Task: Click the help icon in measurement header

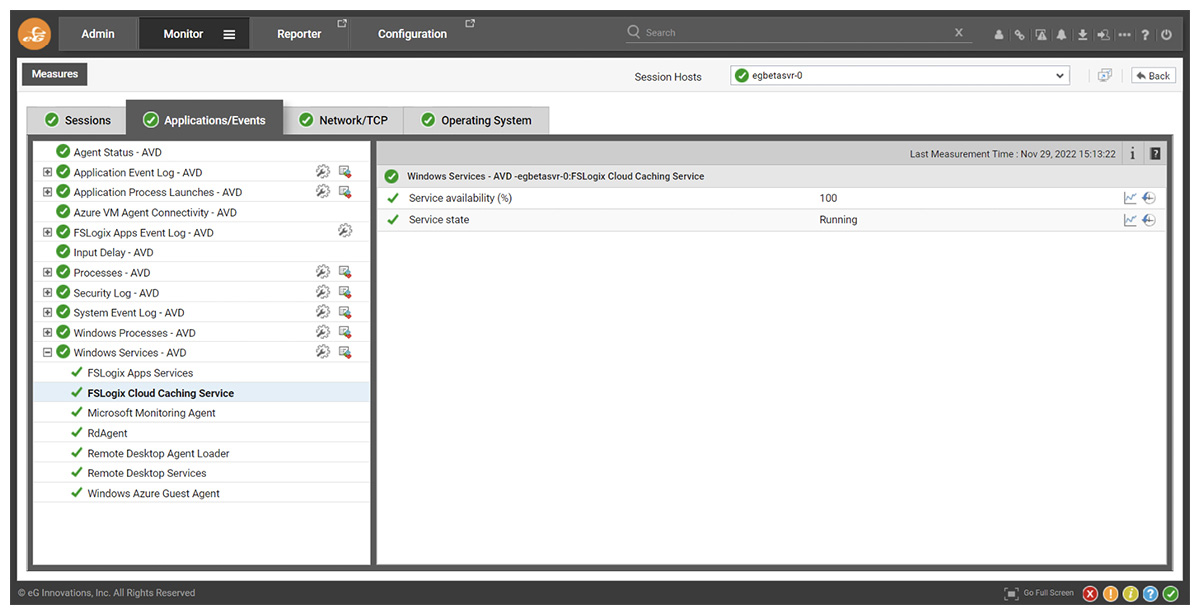Action: coord(1155,154)
